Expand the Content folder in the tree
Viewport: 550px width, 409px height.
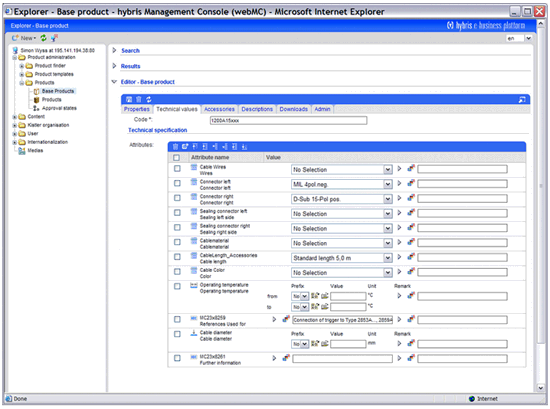(x=15, y=117)
